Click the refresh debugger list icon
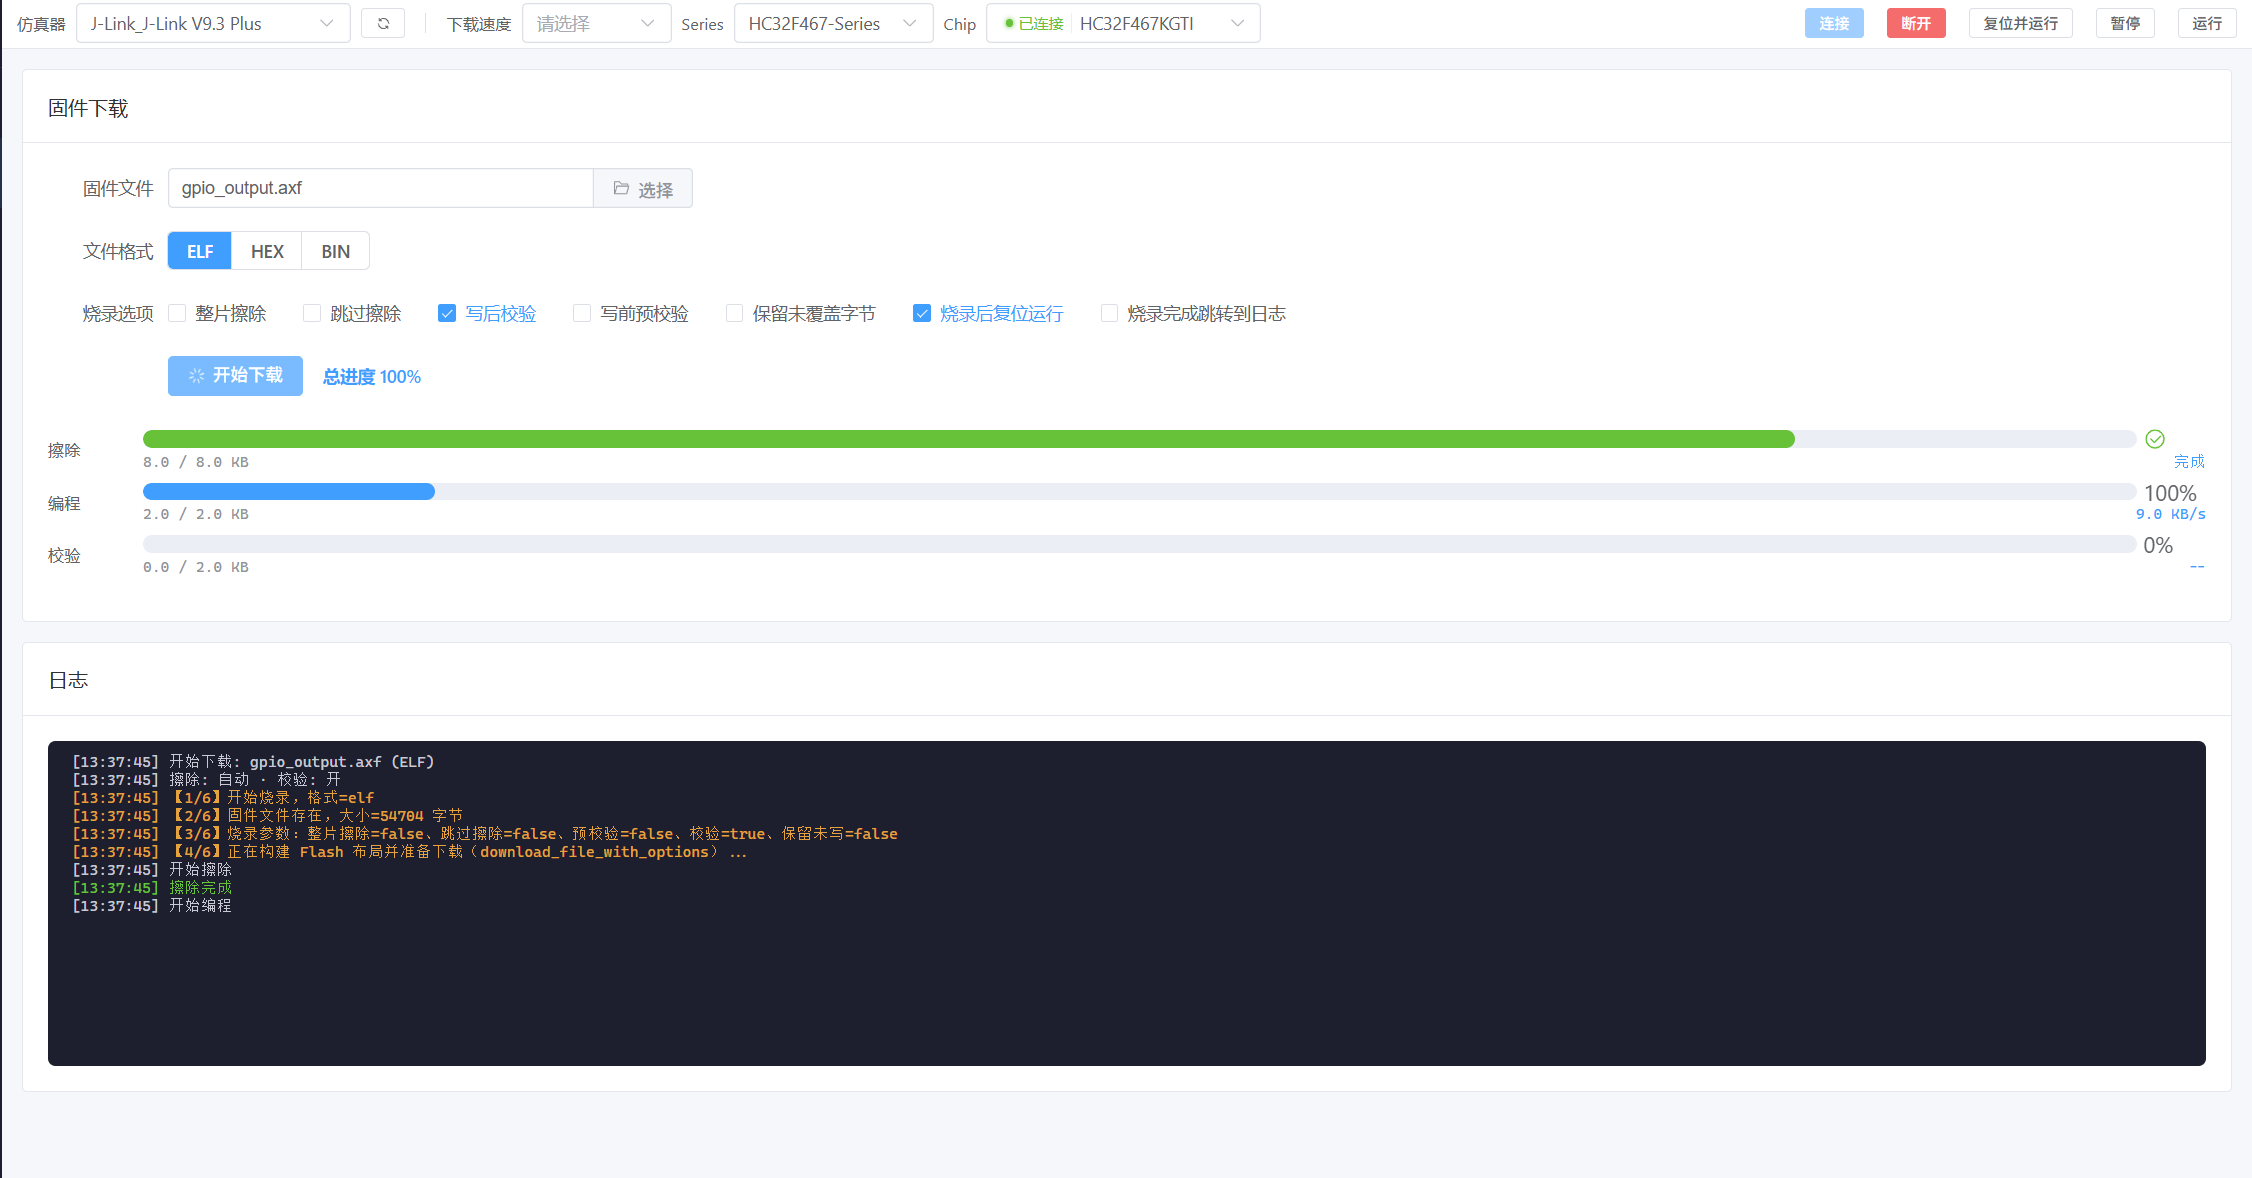The height and width of the screenshot is (1178, 2252). coord(383,23)
